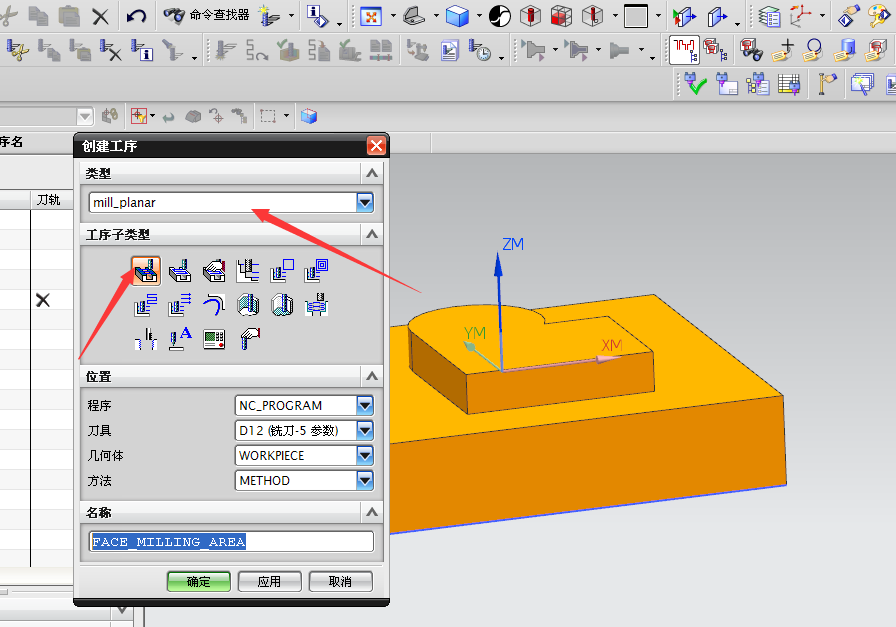Image resolution: width=896 pixels, height=627 pixels.
Task: Open the rectangle selection mode dropdown arrow
Action: coord(286,117)
